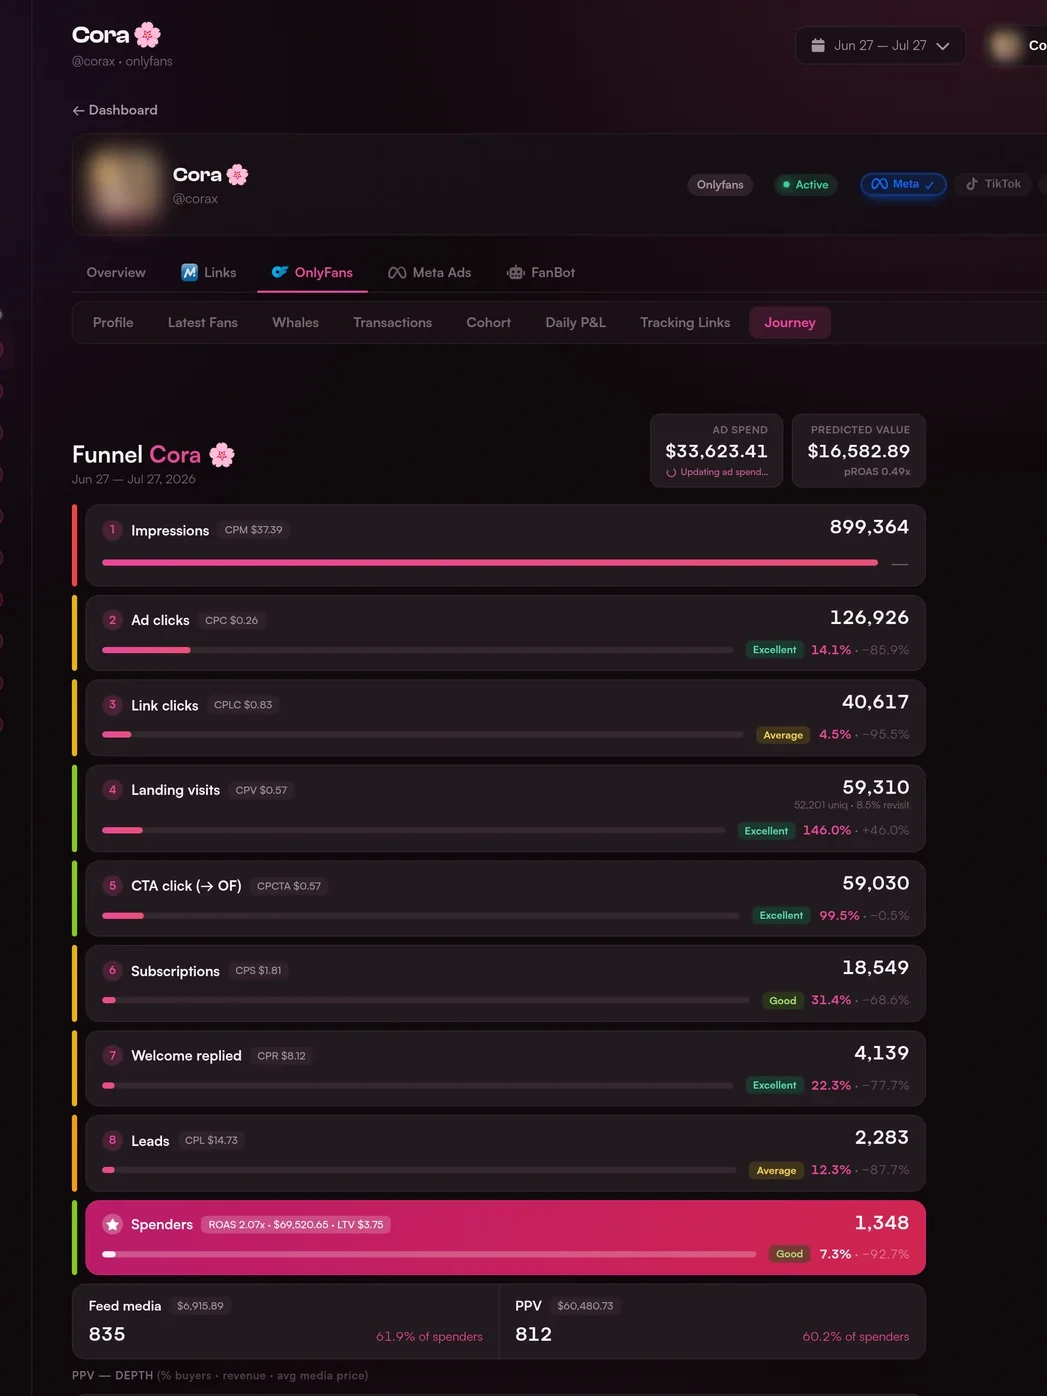This screenshot has width=1047, height=1396.
Task: Click the robot icon in FanBot tab
Action: point(516,272)
